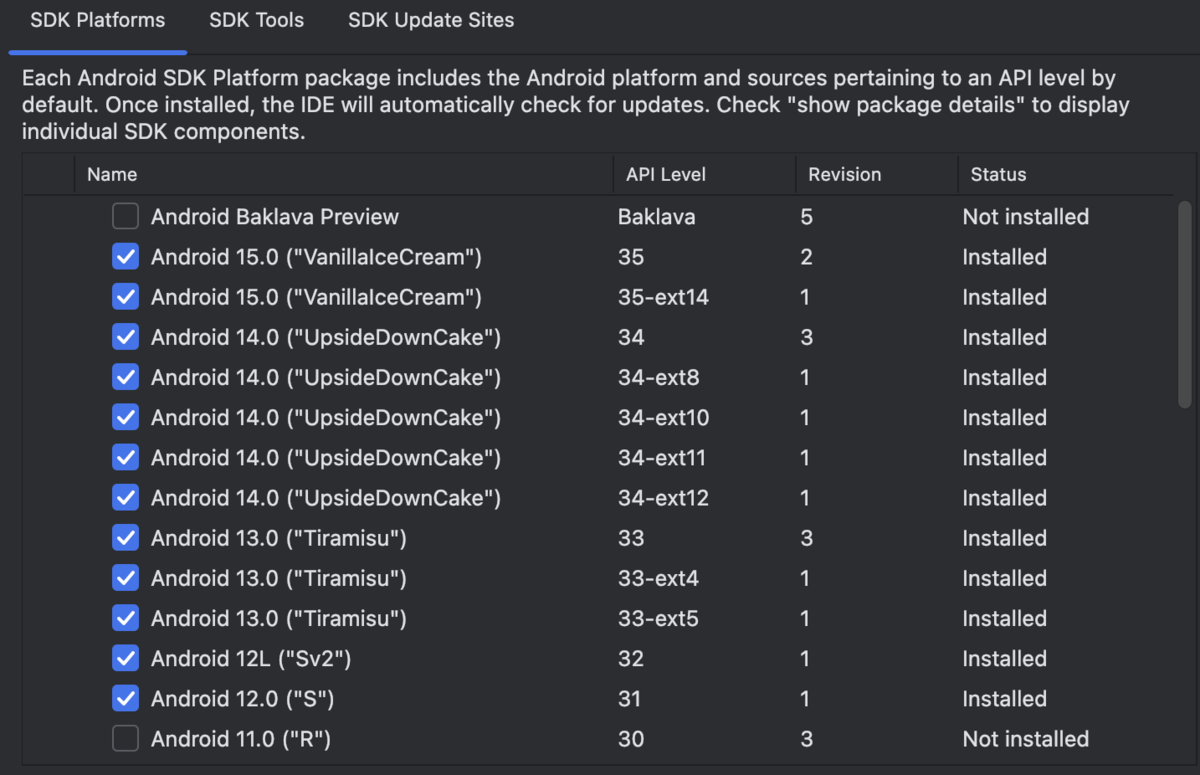
Task: Sort by the Revision column header
Action: (877, 174)
